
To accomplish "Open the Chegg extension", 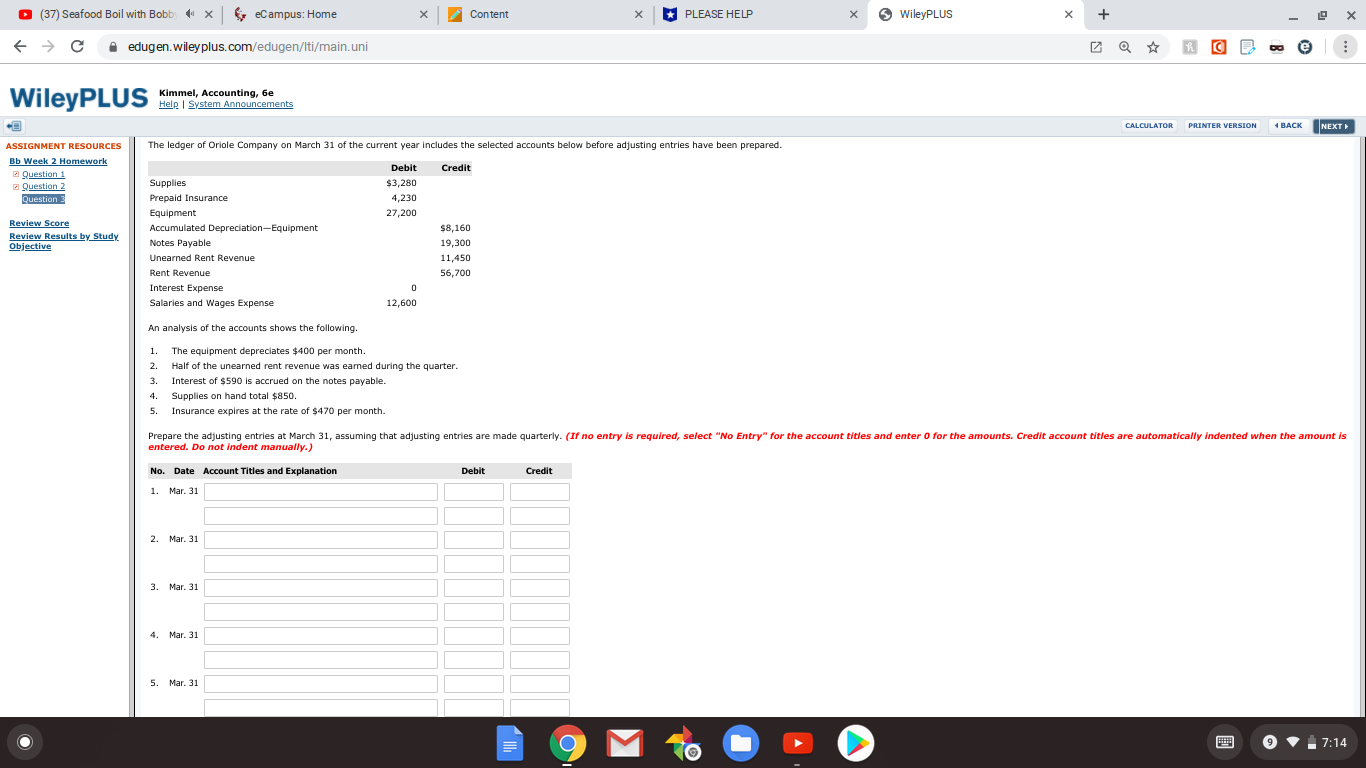I will [x=1219, y=46].
